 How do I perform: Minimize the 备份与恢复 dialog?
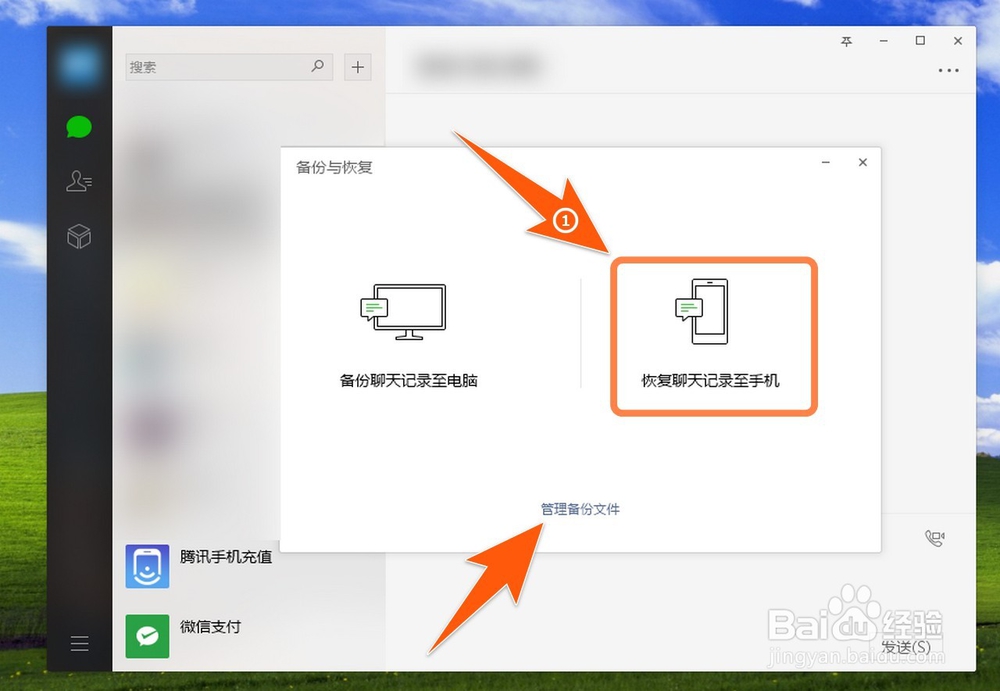click(826, 163)
